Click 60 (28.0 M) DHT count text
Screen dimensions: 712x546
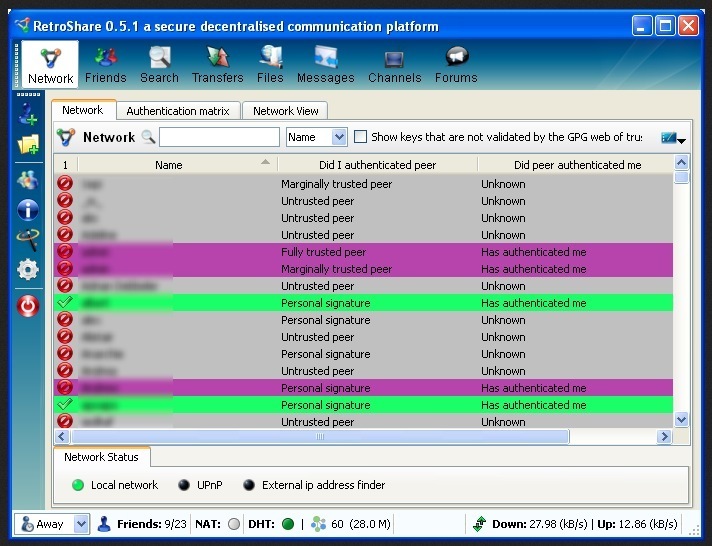pyautogui.click(x=361, y=524)
